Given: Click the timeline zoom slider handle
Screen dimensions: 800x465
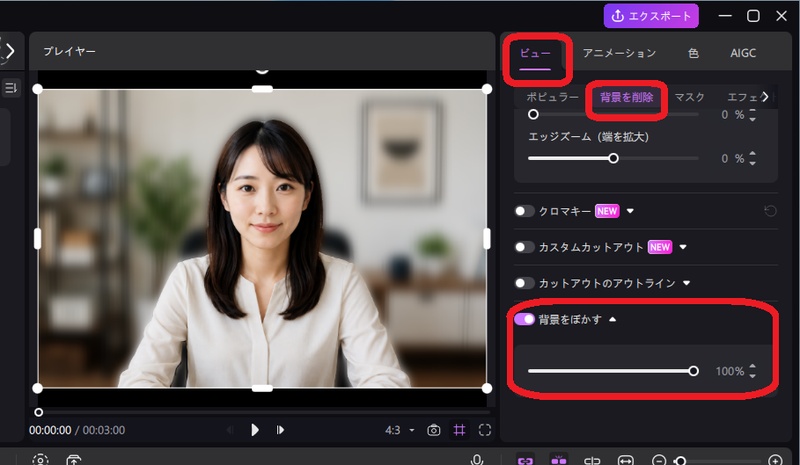Looking at the screenshot, I should (680, 461).
